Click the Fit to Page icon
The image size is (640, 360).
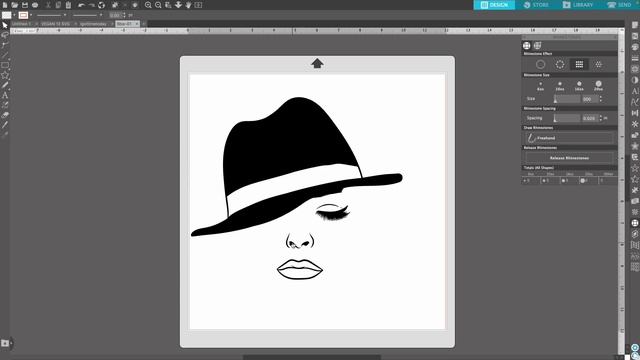[198, 5]
